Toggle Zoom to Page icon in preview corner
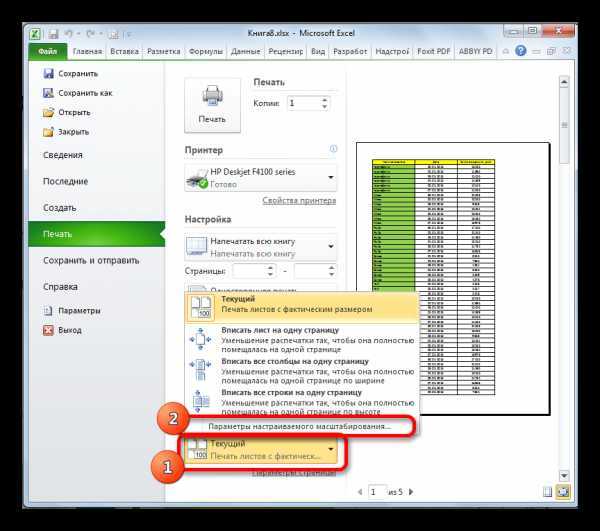 tap(563, 492)
